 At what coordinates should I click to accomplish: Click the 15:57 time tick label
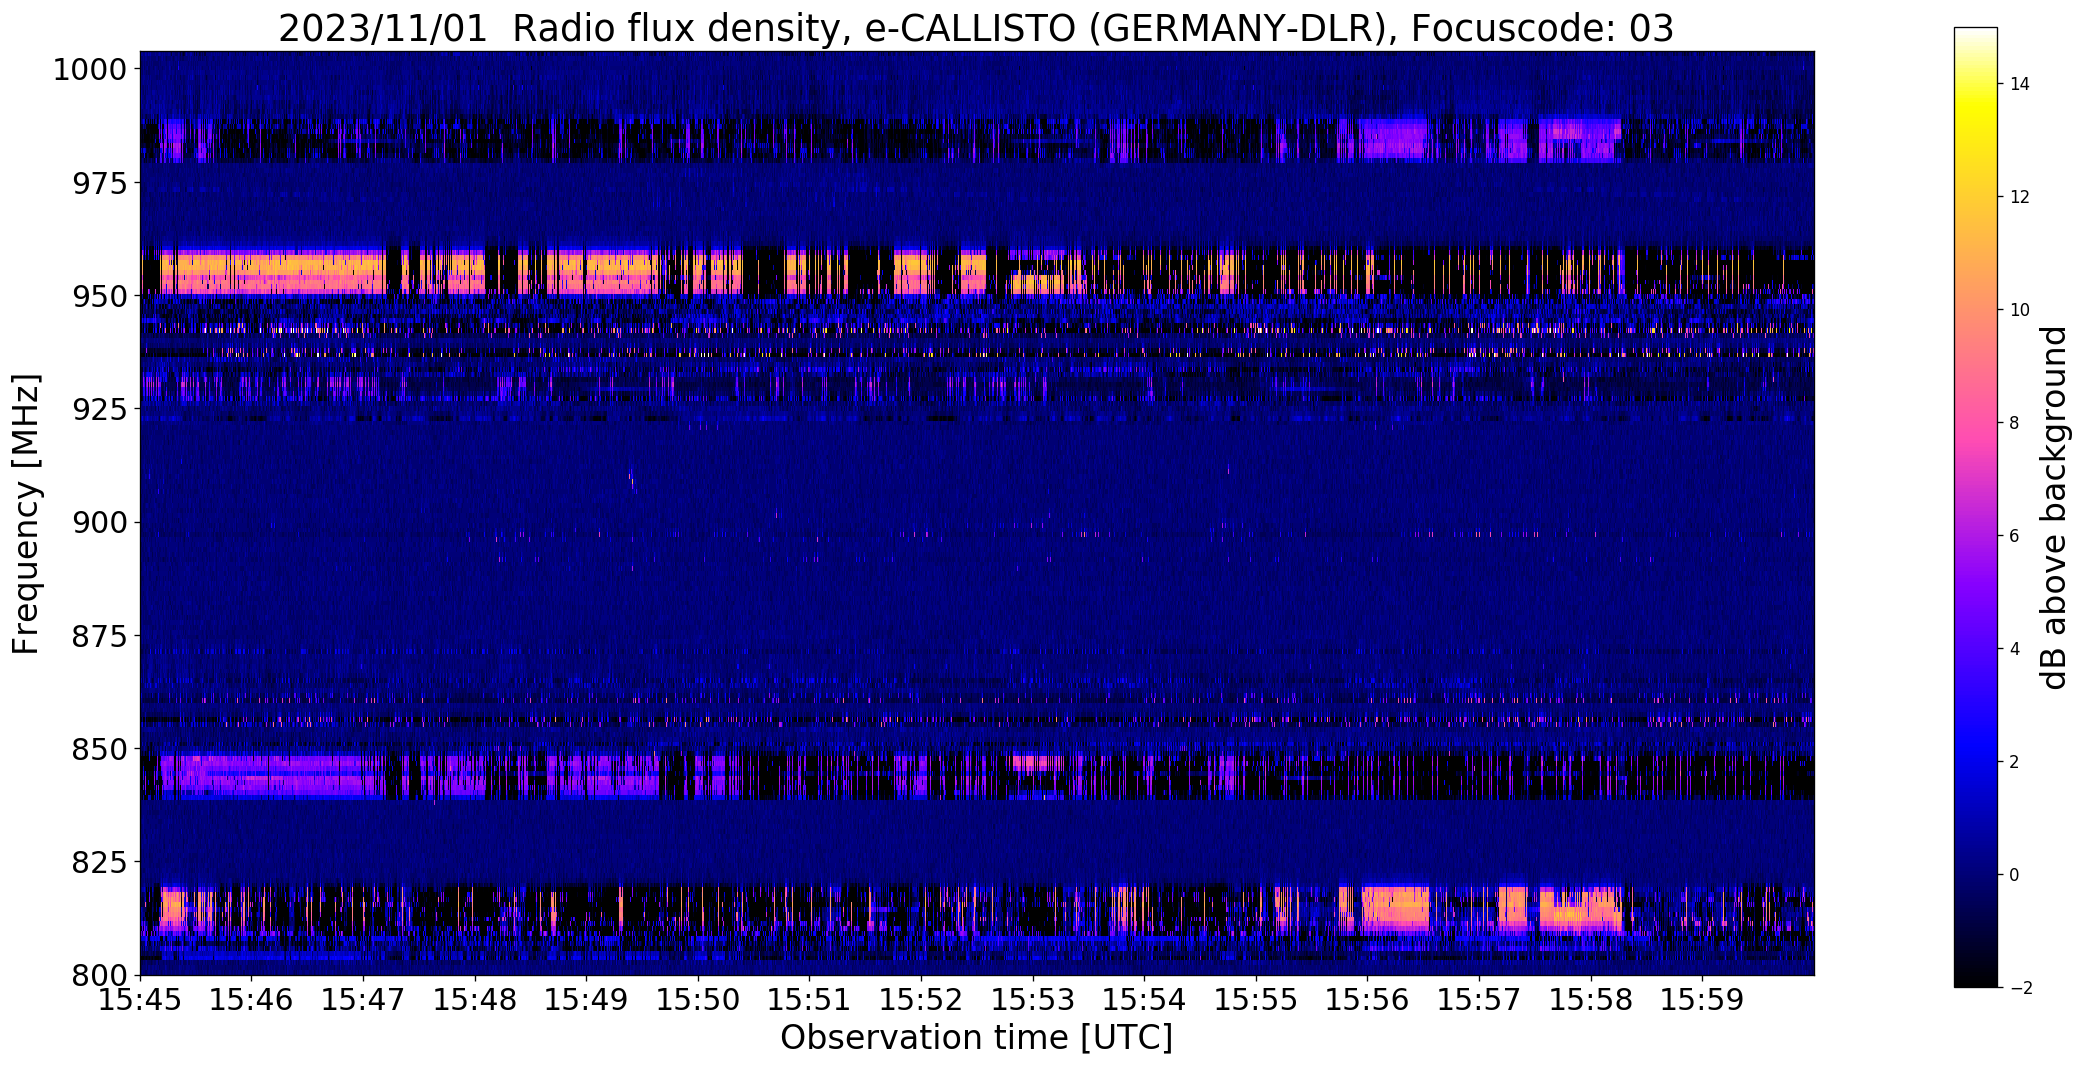1480,999
